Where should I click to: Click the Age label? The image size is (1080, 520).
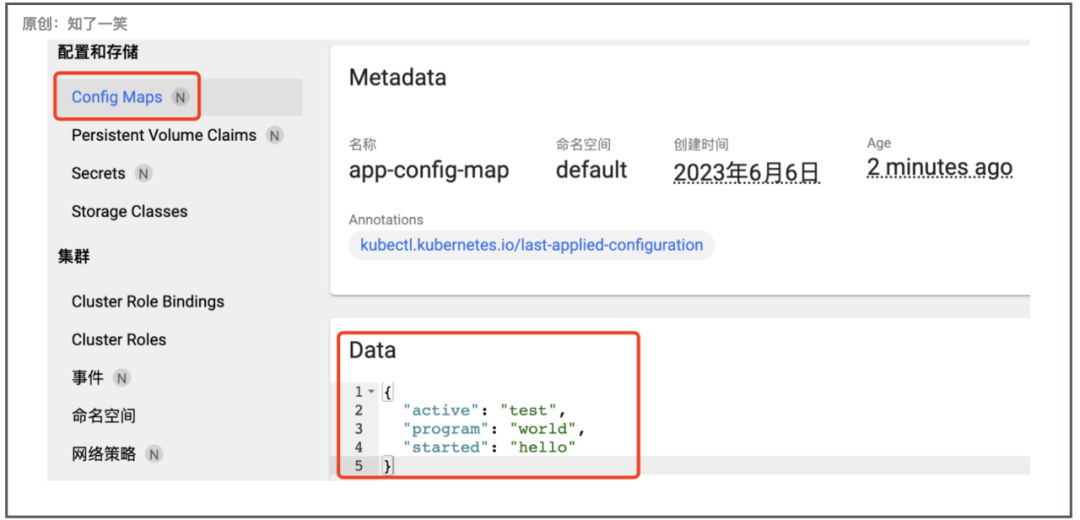879,143
